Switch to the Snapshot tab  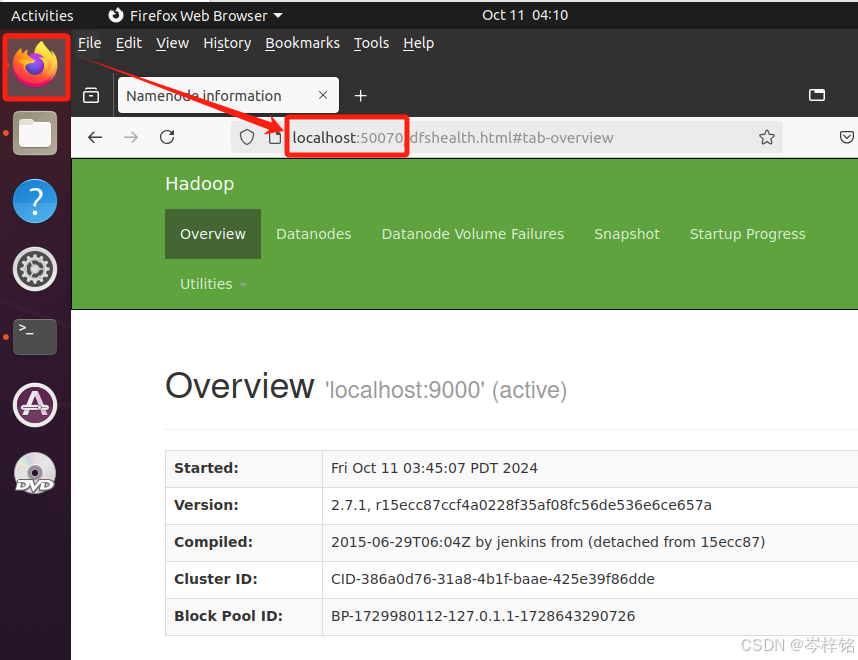coord(627,234)
